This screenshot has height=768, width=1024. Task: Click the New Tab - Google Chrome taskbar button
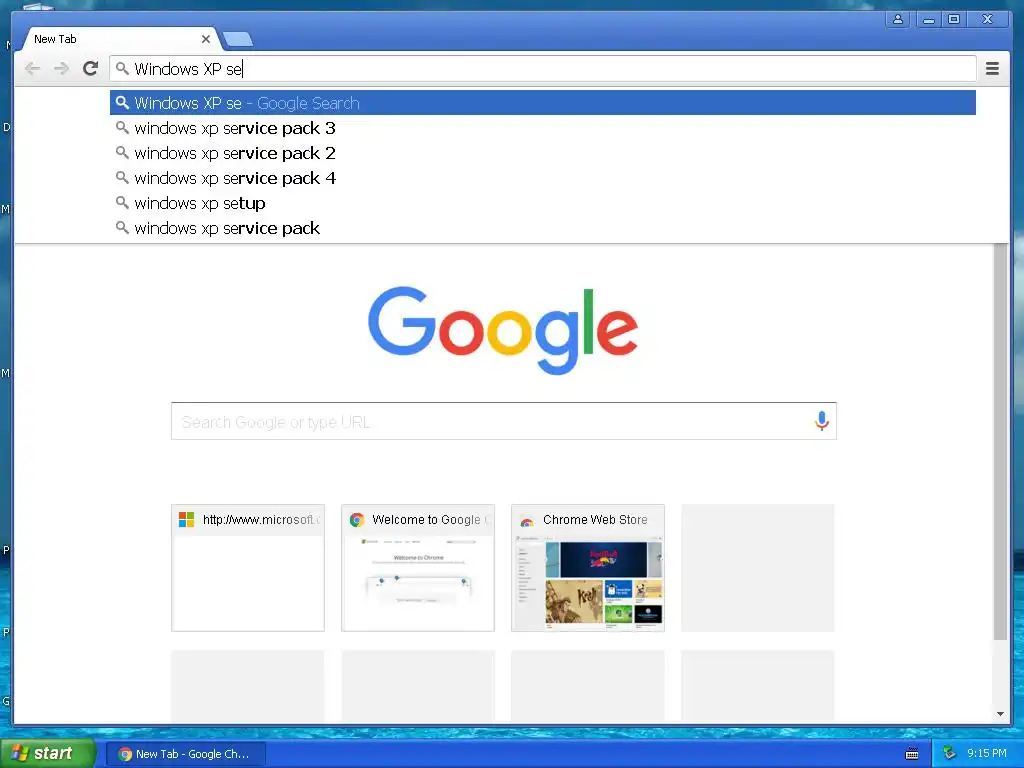coord(186,754)
